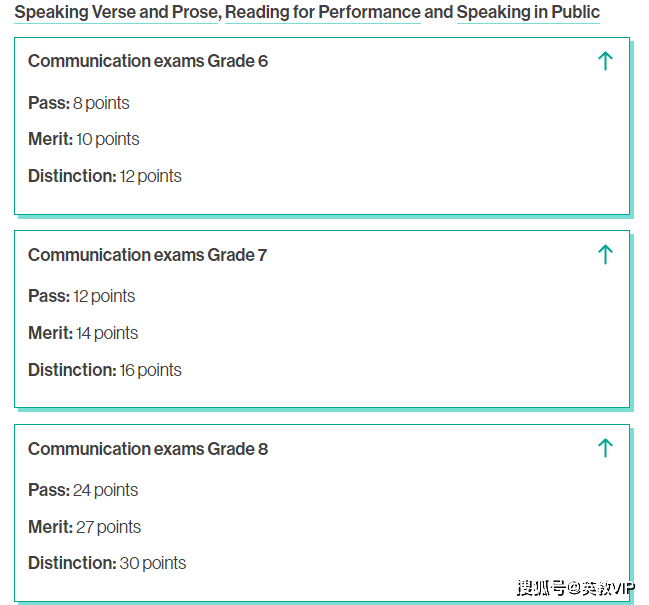This screenshot has width=649, height=605.
Task: Collapse Grade 8 section with arrow icon
Action: pos(605,448)
